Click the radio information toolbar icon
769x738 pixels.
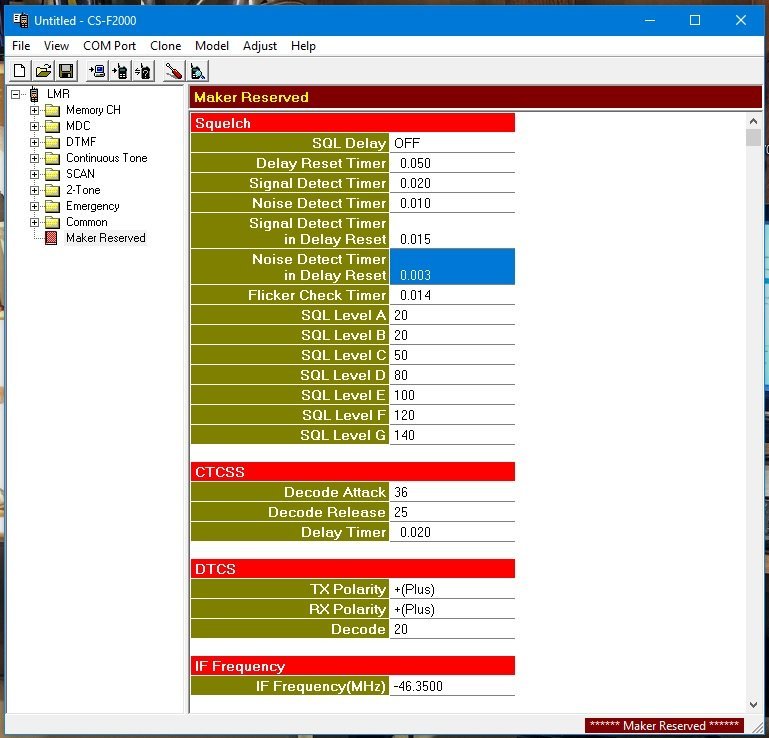tap(143, 71)
